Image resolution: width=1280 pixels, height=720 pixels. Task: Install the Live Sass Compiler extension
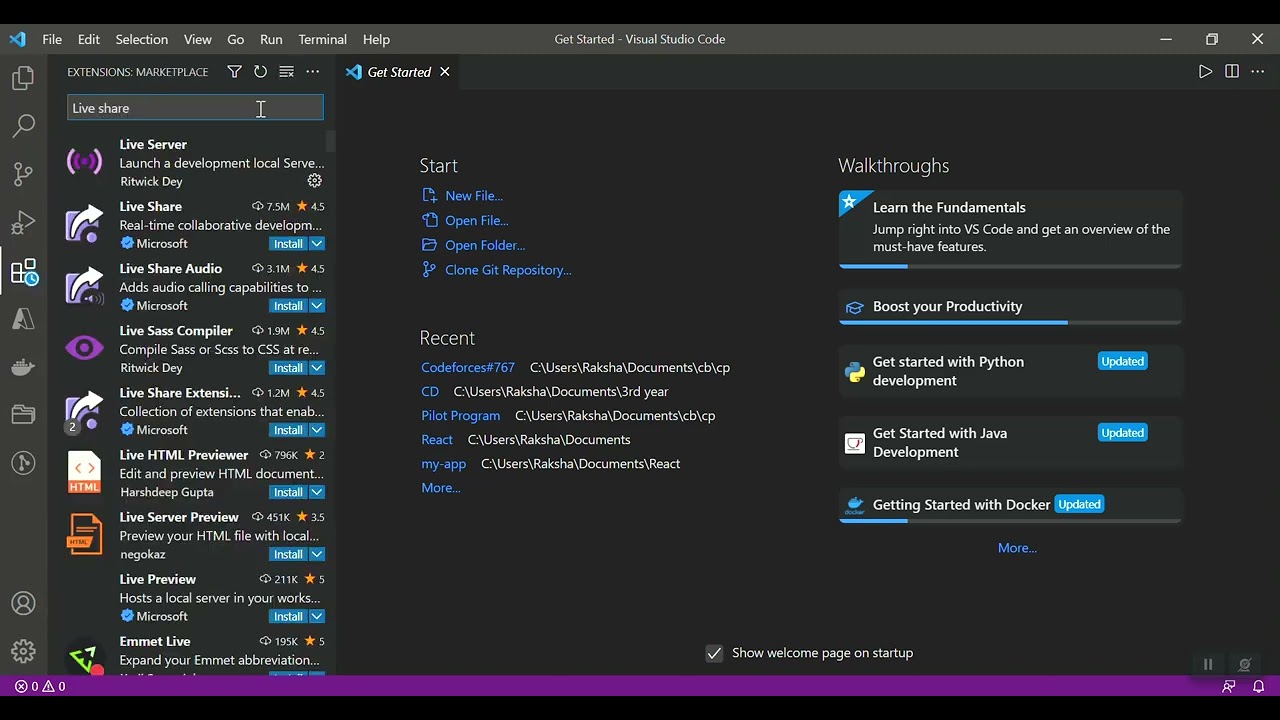tap(288, 368)
